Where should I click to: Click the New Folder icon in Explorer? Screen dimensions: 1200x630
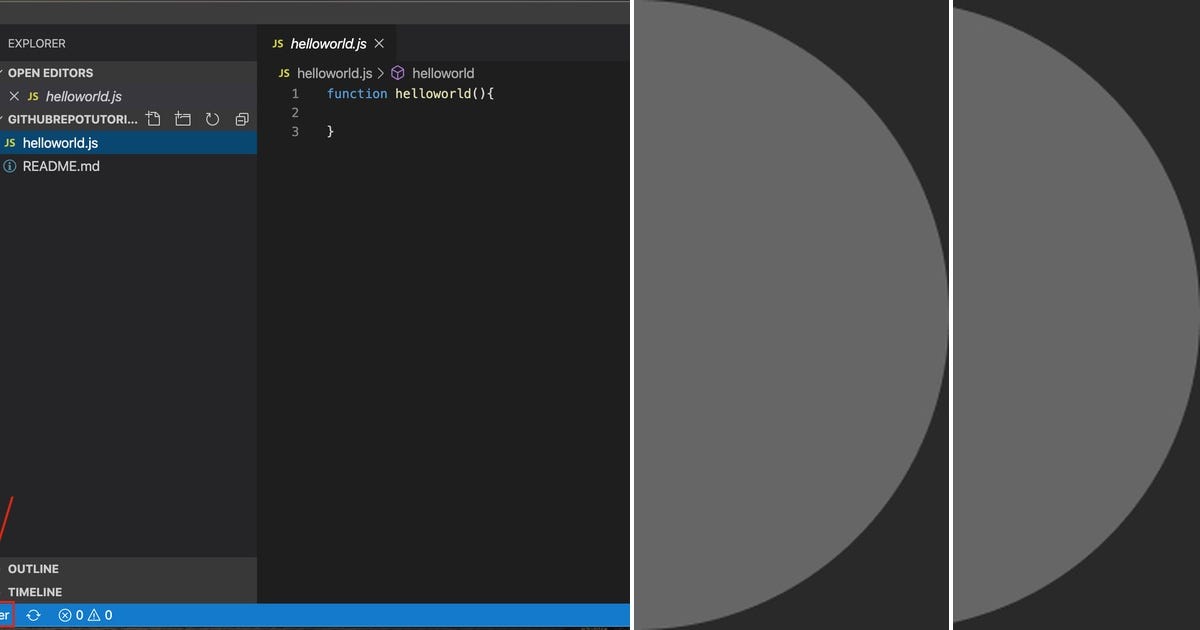(183, 118)
